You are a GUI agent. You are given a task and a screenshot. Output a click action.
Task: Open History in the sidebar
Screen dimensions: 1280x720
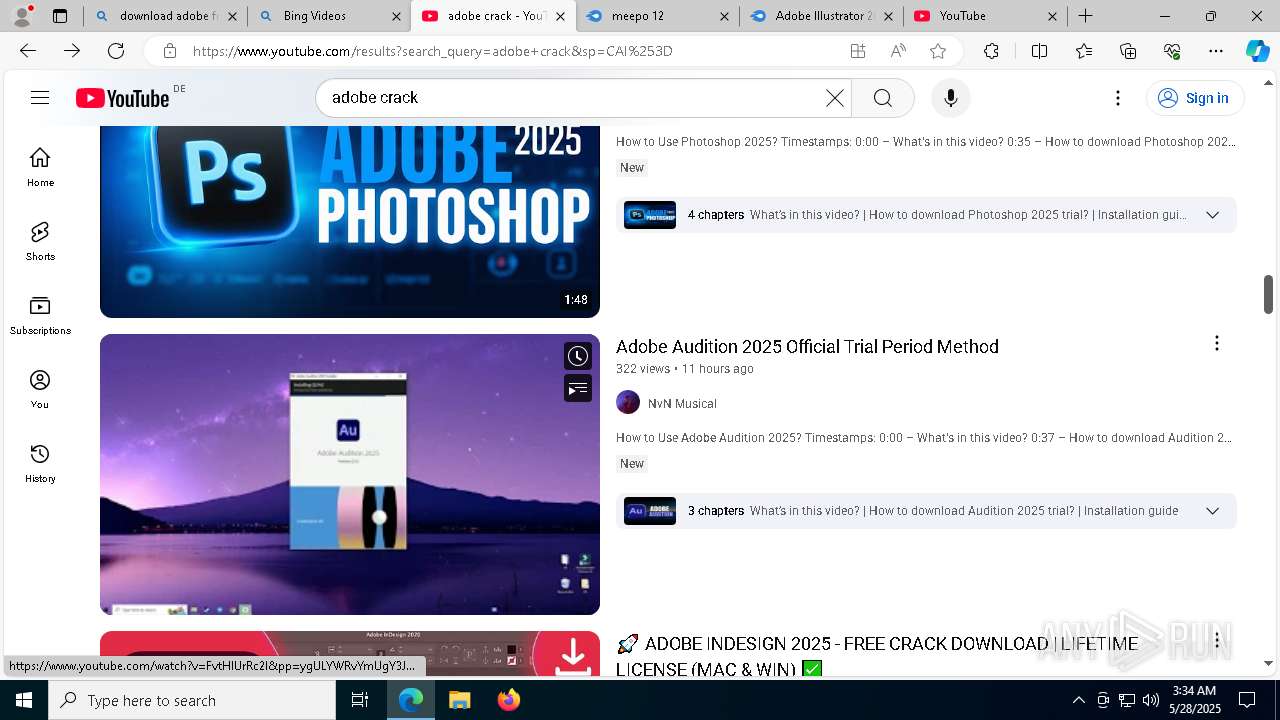(x=40, y=463)
